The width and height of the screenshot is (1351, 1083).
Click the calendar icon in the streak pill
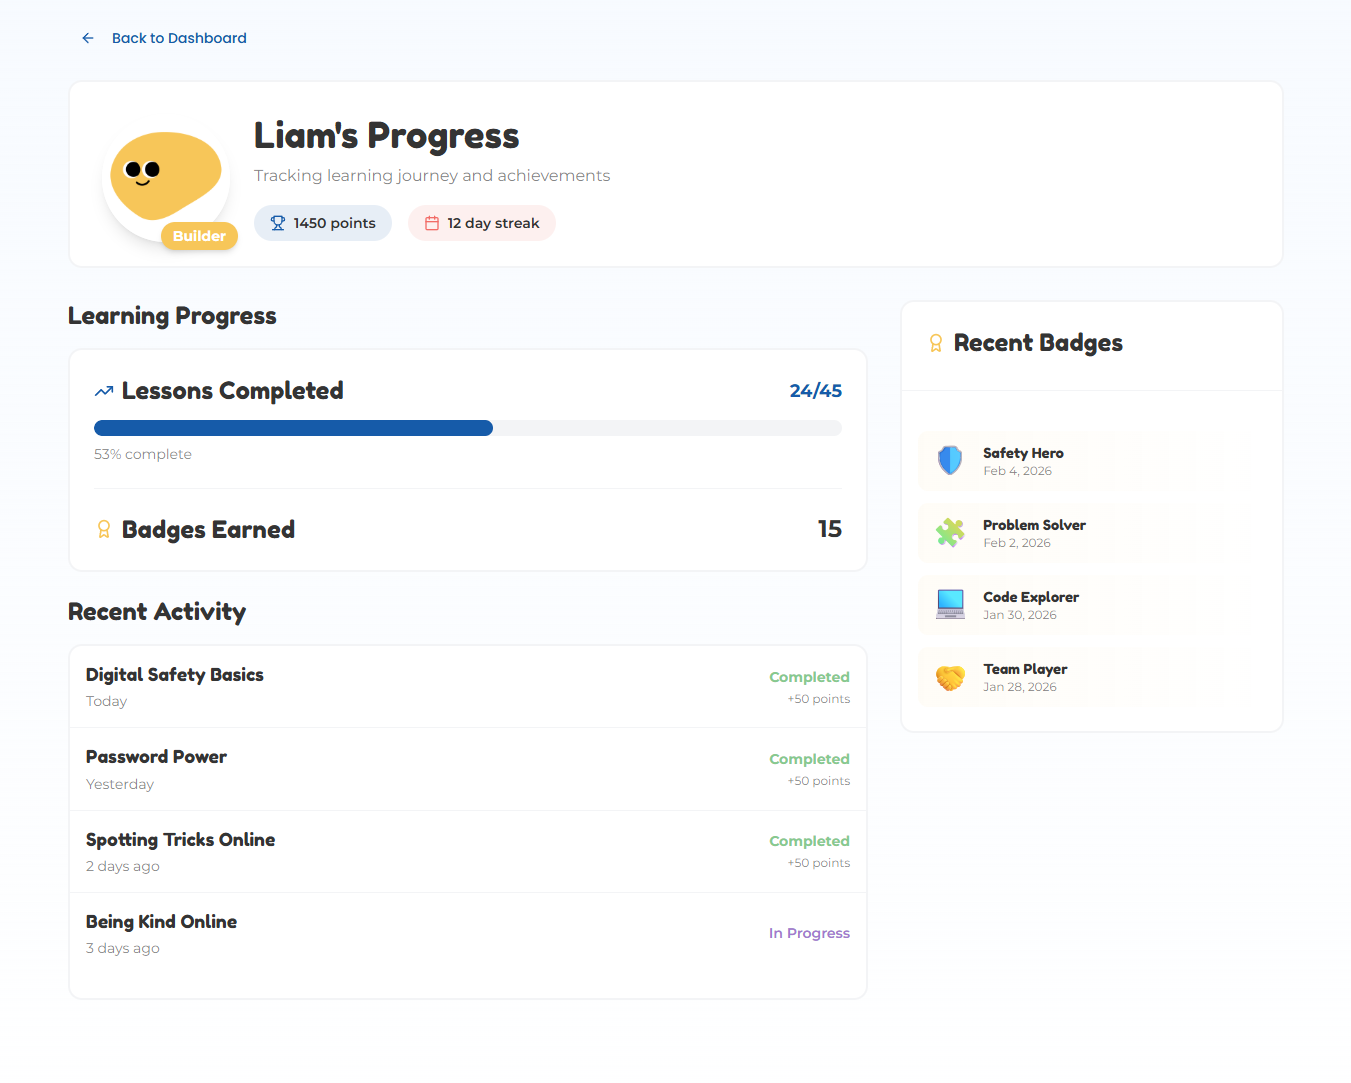(432, 223)
